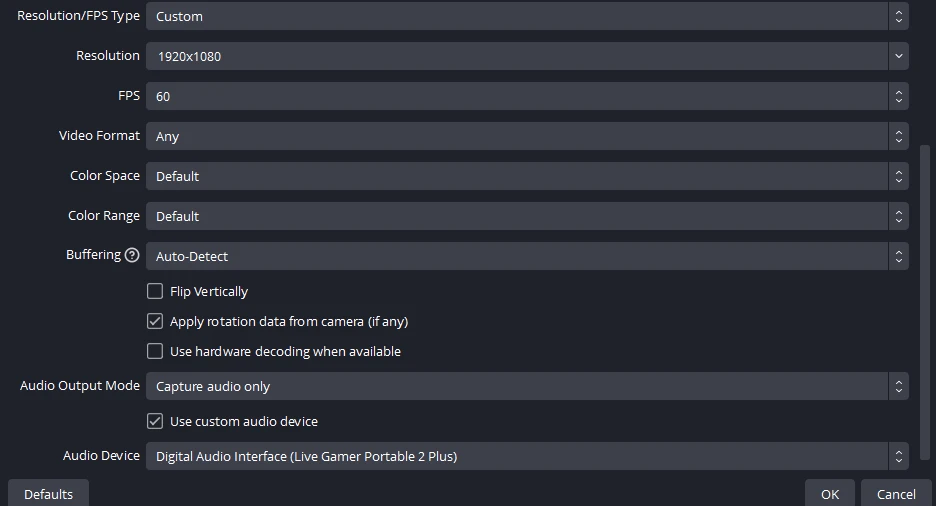Open the Buffering Auto-Detect dropdown
Viewport: 936px width, 506px height.
click(527, 256)
